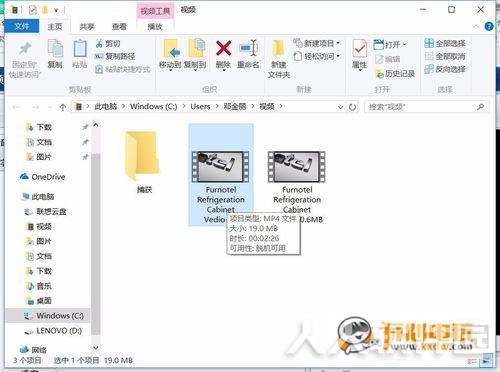Click the quick access toolbar properties icon
The height and width of the screenshot is (372, 500).
coord(32,10)
